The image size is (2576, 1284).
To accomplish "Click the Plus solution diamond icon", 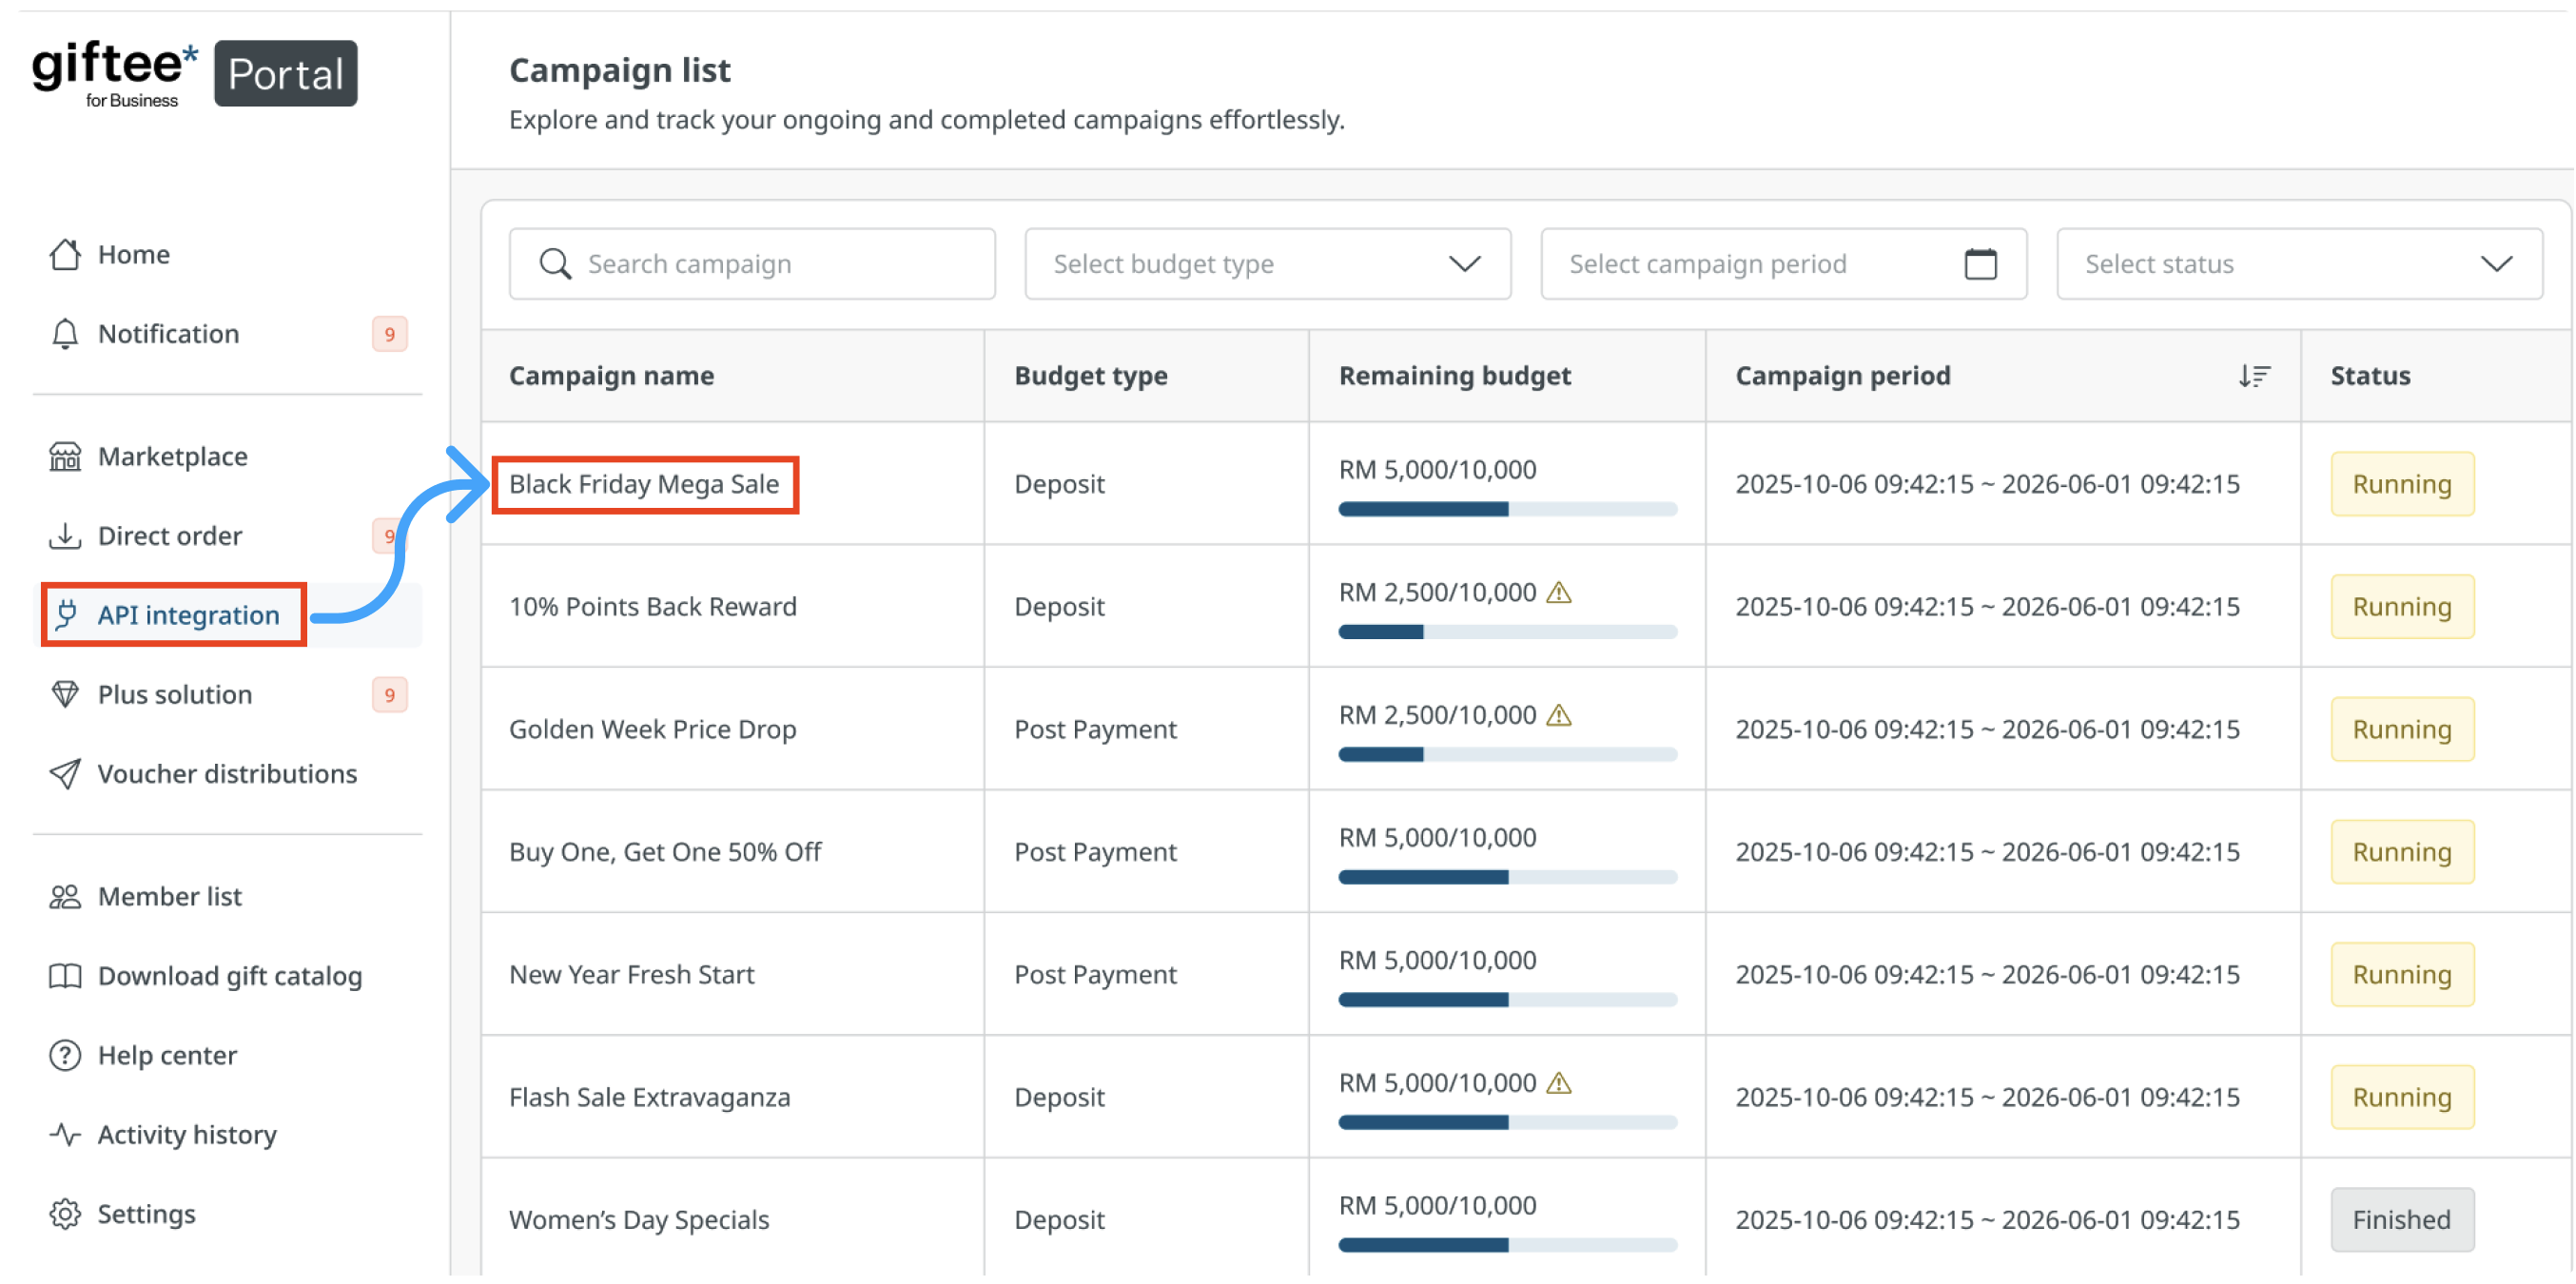I will click(65, 695).
